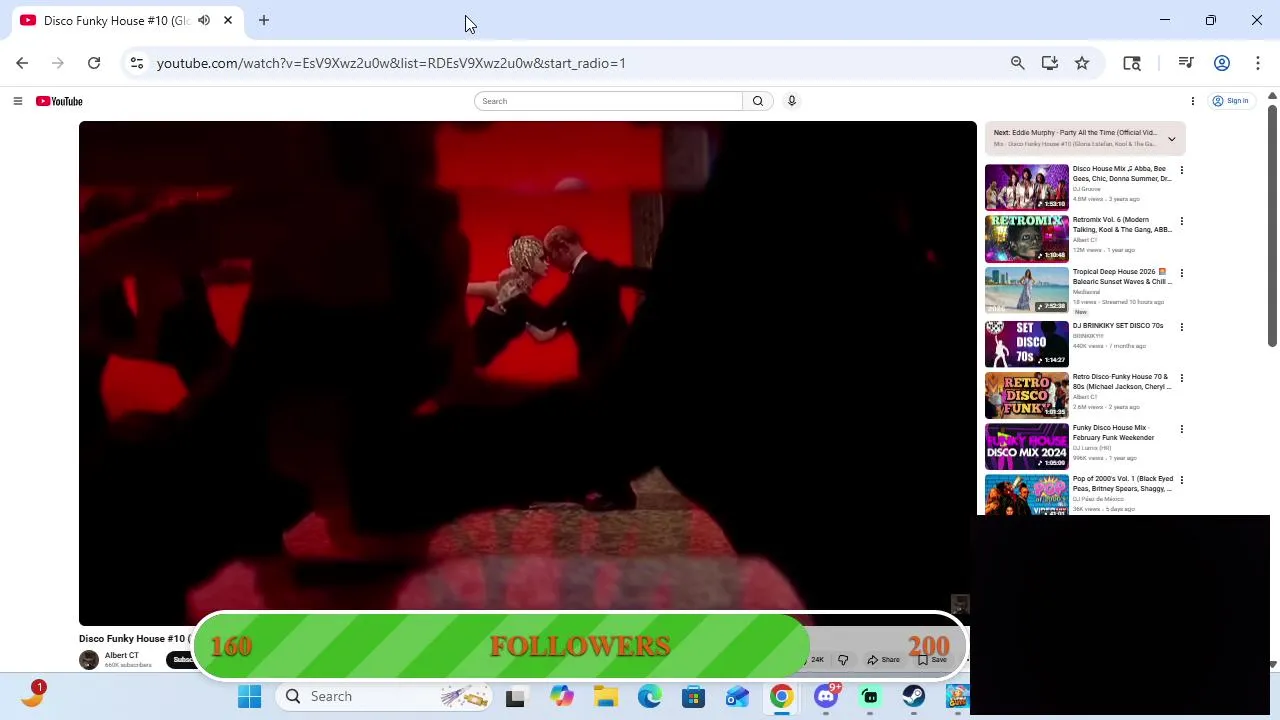Reload the YouTube page
The height and width of the screenshot is (720, 1280).
94,63
